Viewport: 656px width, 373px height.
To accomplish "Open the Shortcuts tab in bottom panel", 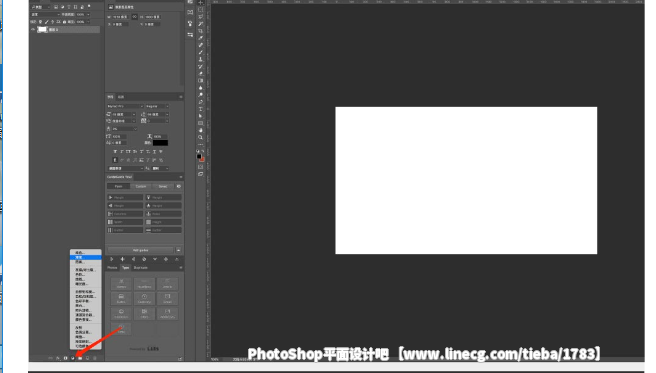I will tap(141, 268).
